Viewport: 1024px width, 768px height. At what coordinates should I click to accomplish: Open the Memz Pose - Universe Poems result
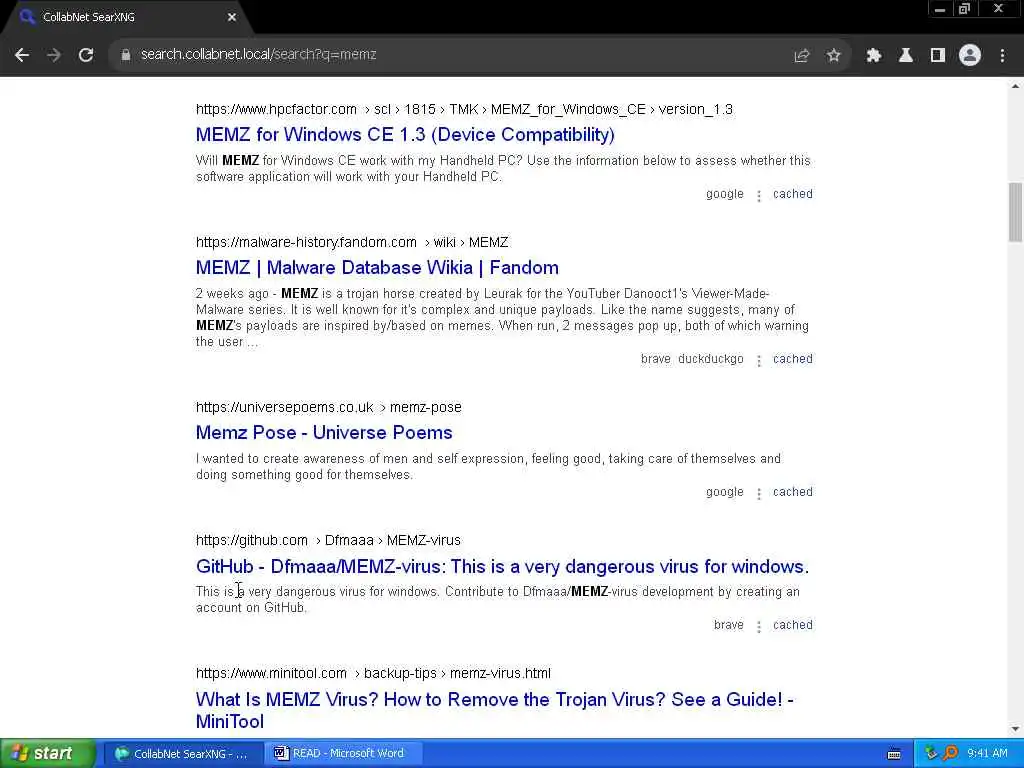click(x=324, y=433)
